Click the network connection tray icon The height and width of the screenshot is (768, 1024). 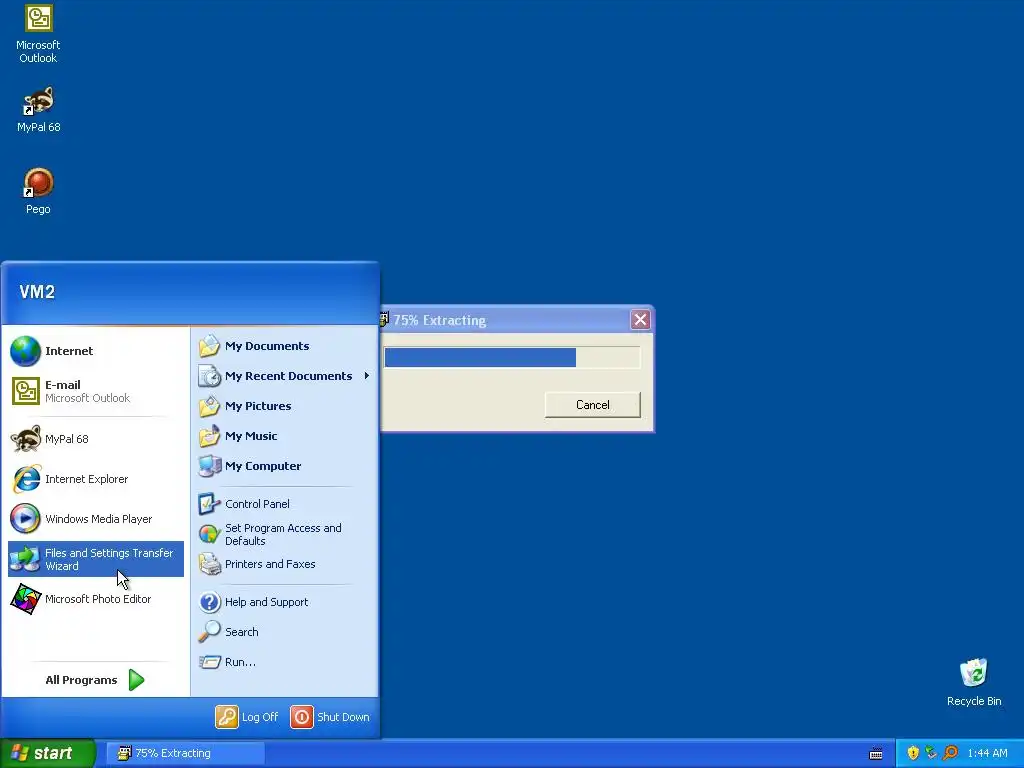click(931, 753)
